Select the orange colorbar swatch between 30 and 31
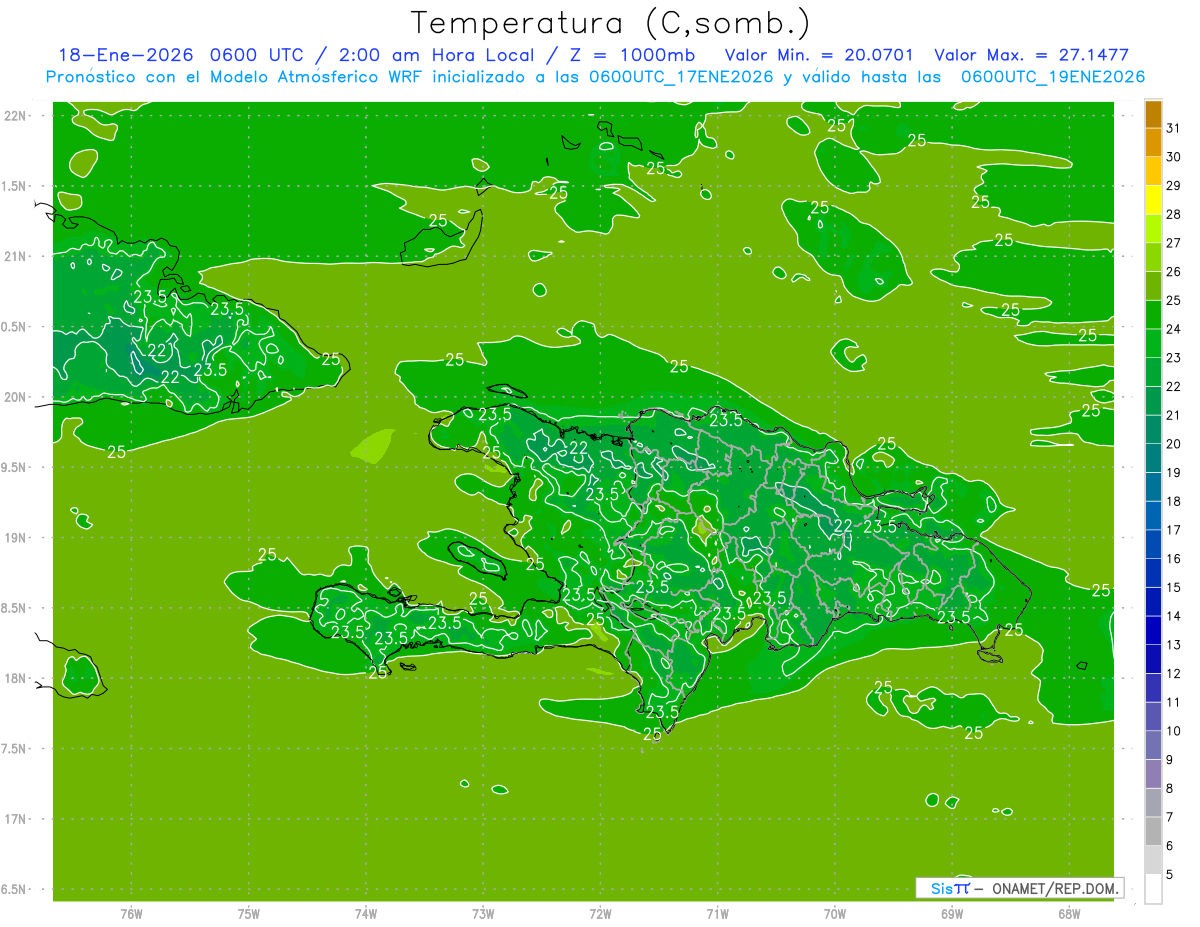Image resolution: width=1200 pixels, height=927 pixels. pos(1153,143)
